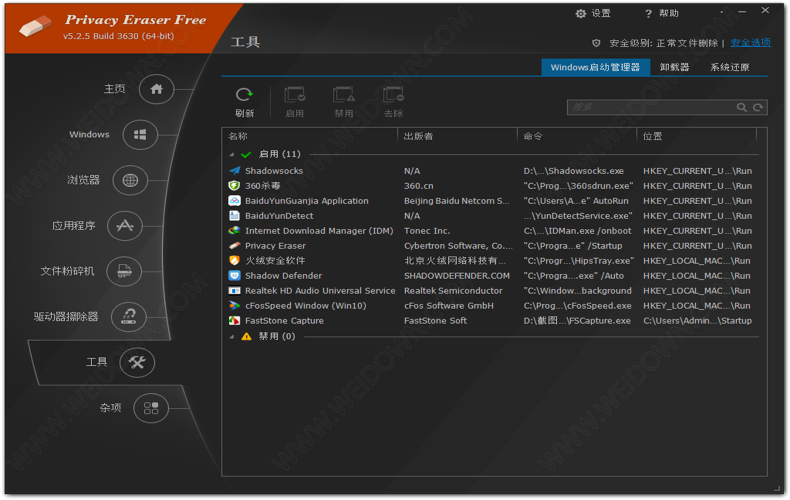The image size is (790, 500).
Task: Click the reset icon in search box
Action: 758,107
